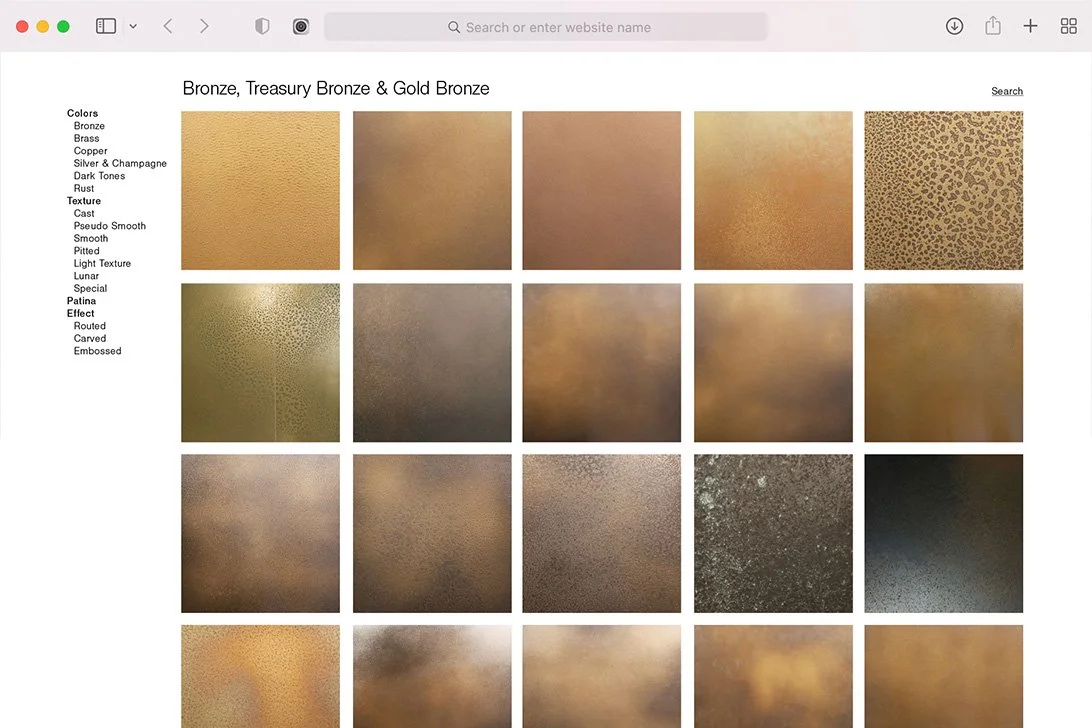
Task: Choose Dark Tones filter
Action: (100, 176)
